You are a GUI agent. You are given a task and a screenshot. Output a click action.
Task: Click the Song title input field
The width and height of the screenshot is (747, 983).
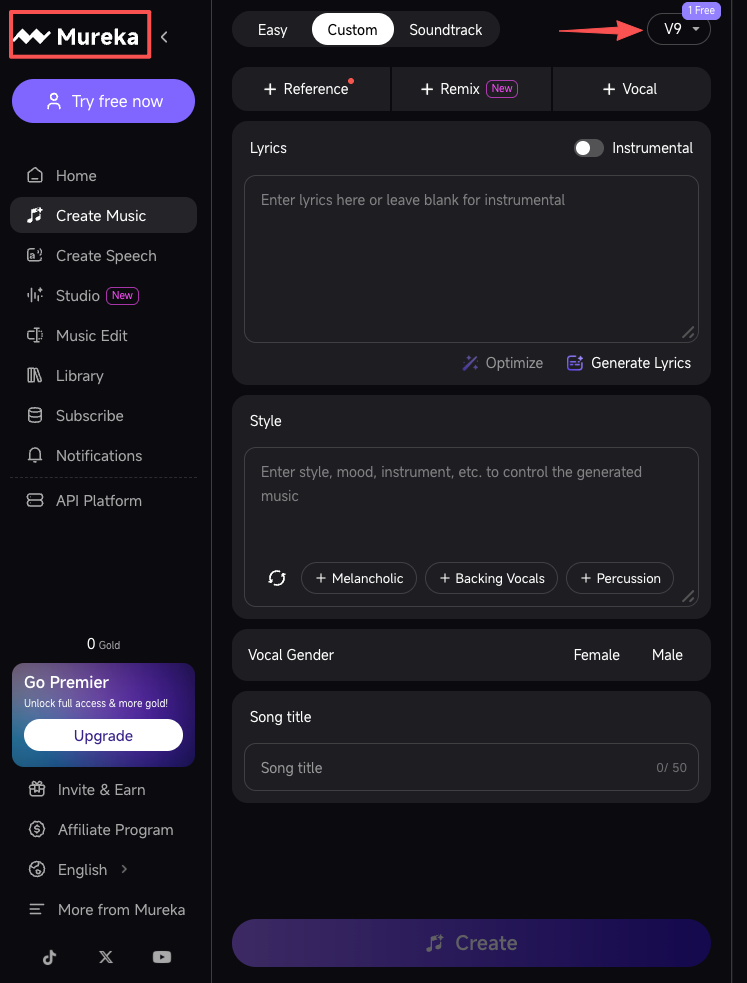pyautogui.click(x=471, y=767)
